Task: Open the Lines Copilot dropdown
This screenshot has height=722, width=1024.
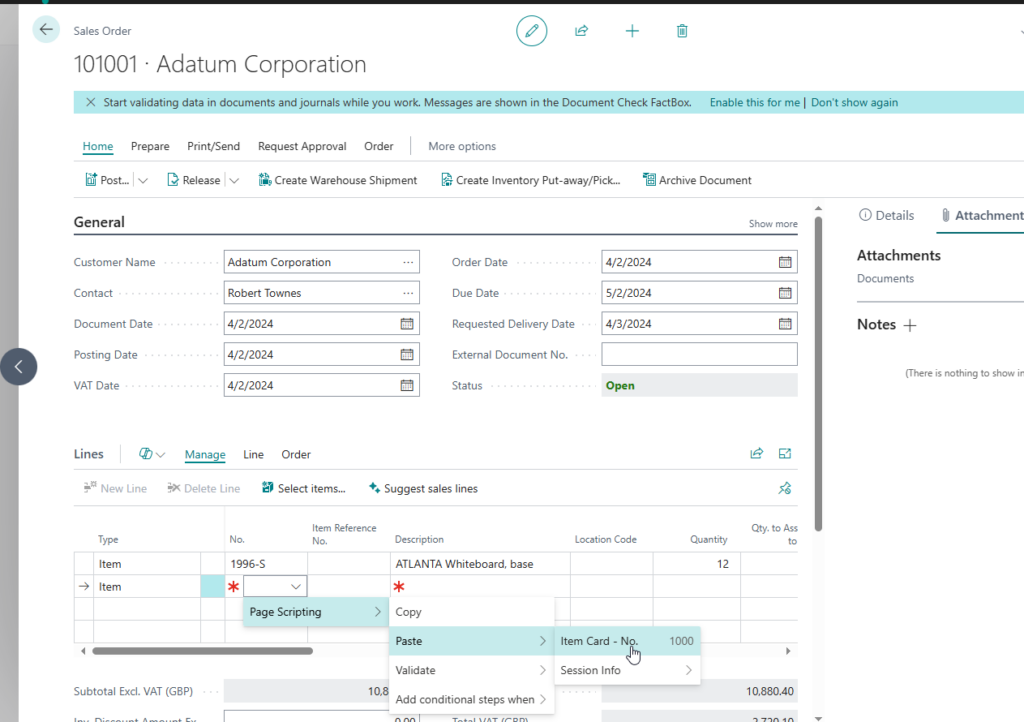Action: (x=152, y=454)
